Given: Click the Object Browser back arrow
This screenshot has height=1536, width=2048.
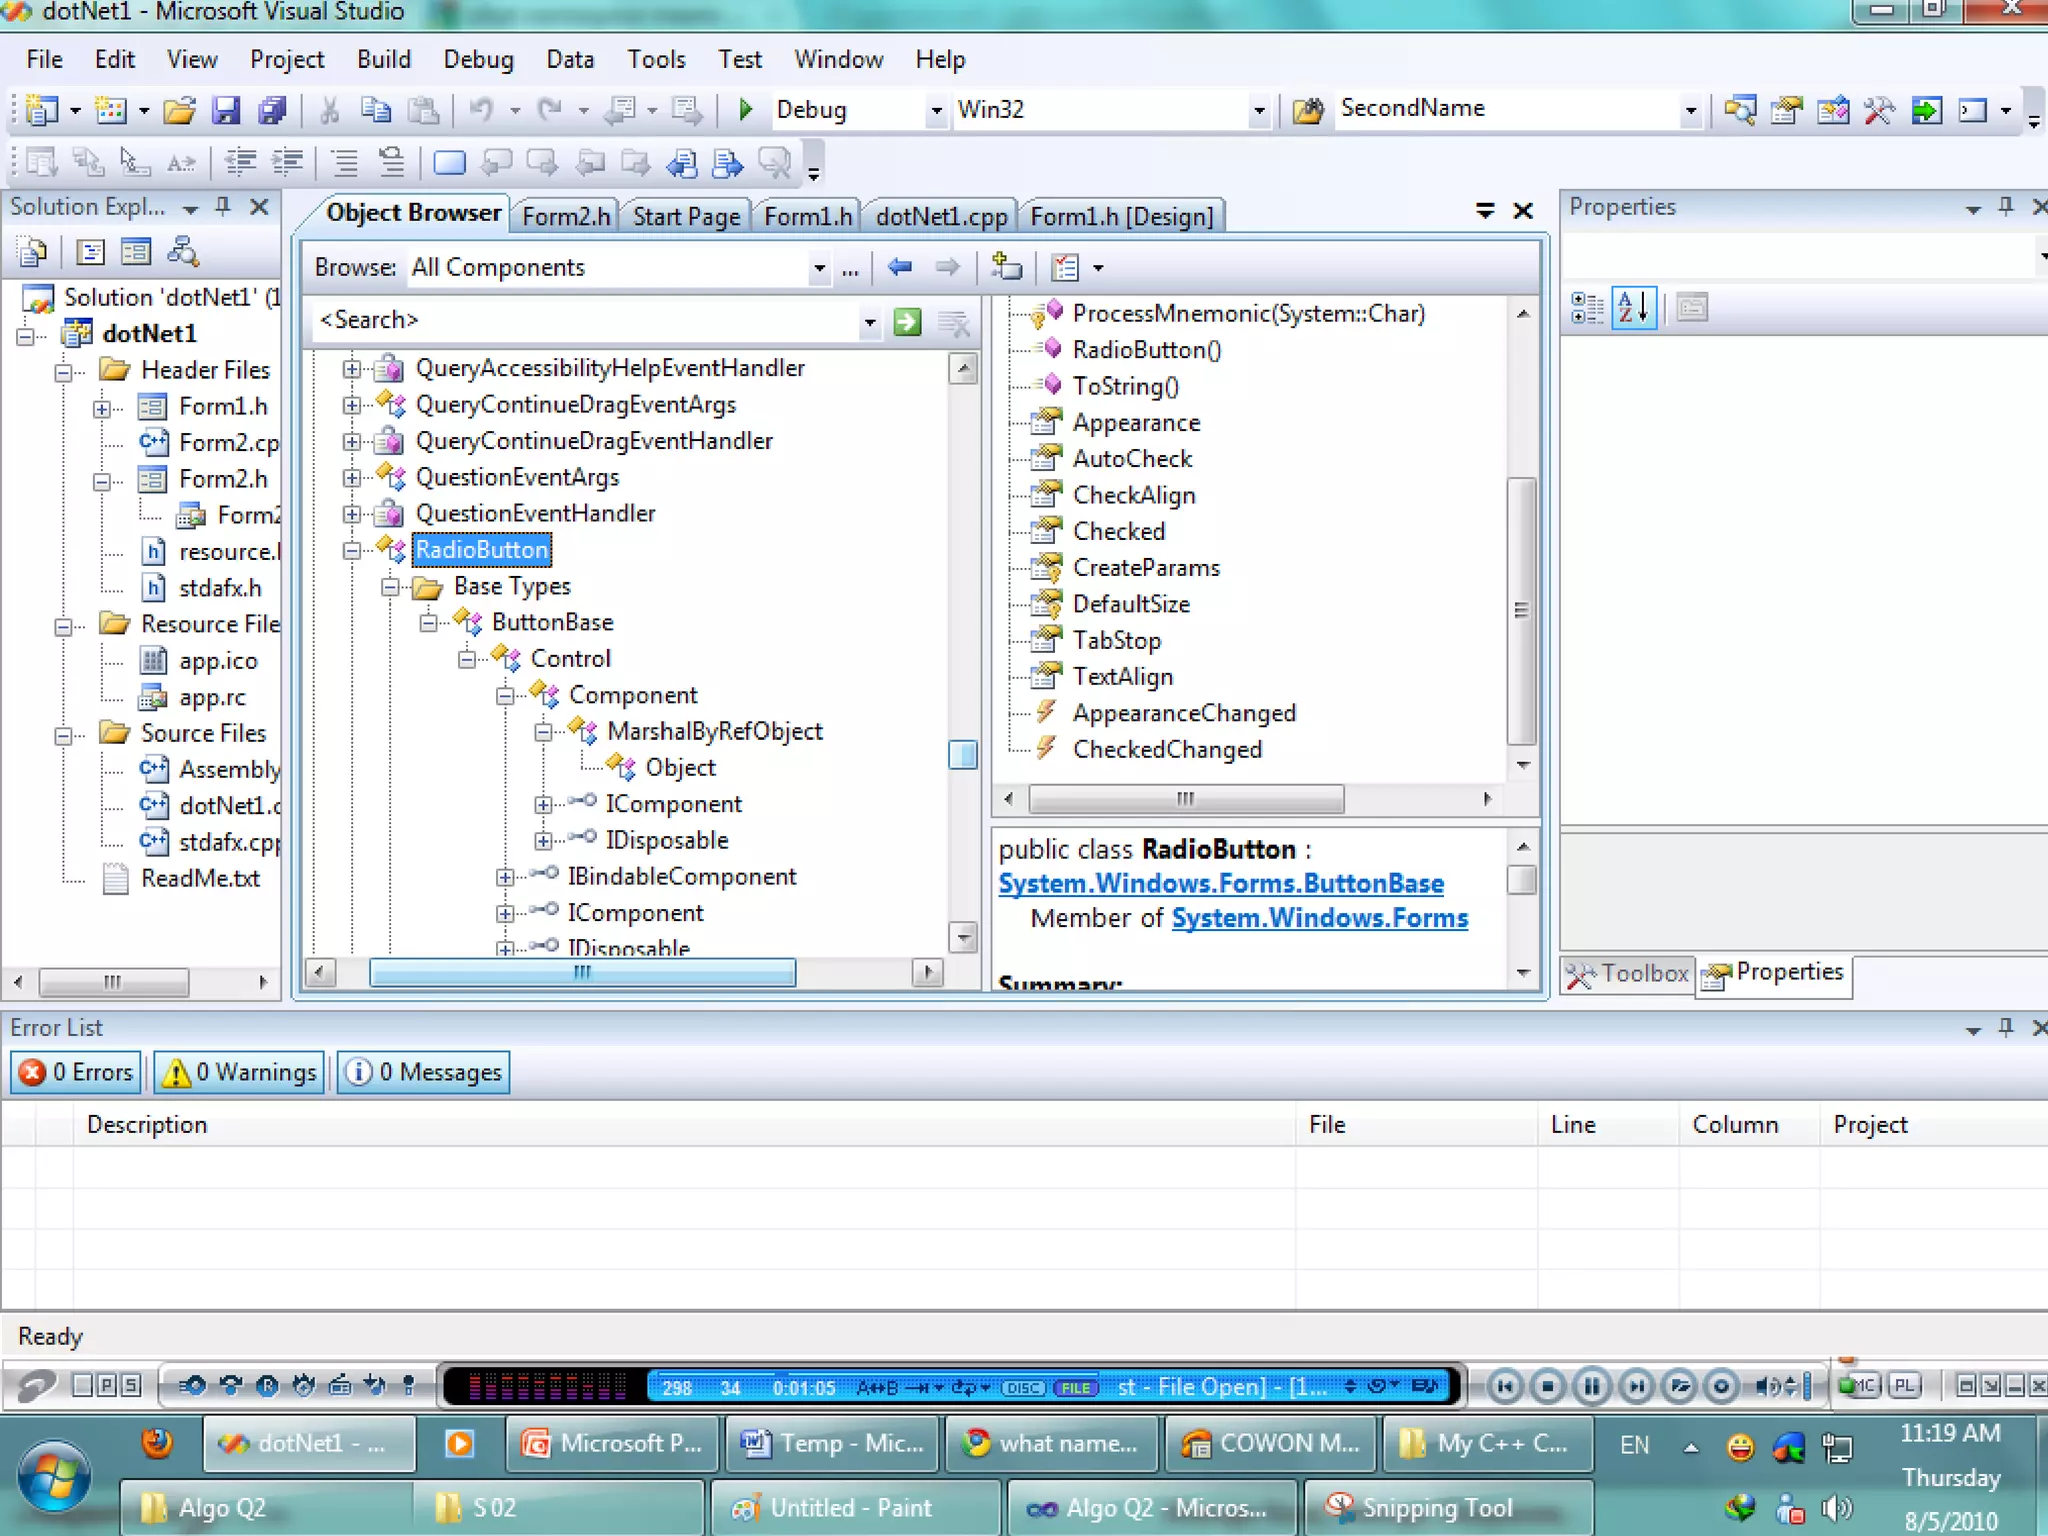Looking at the screenshot, I should click(900, 267).
